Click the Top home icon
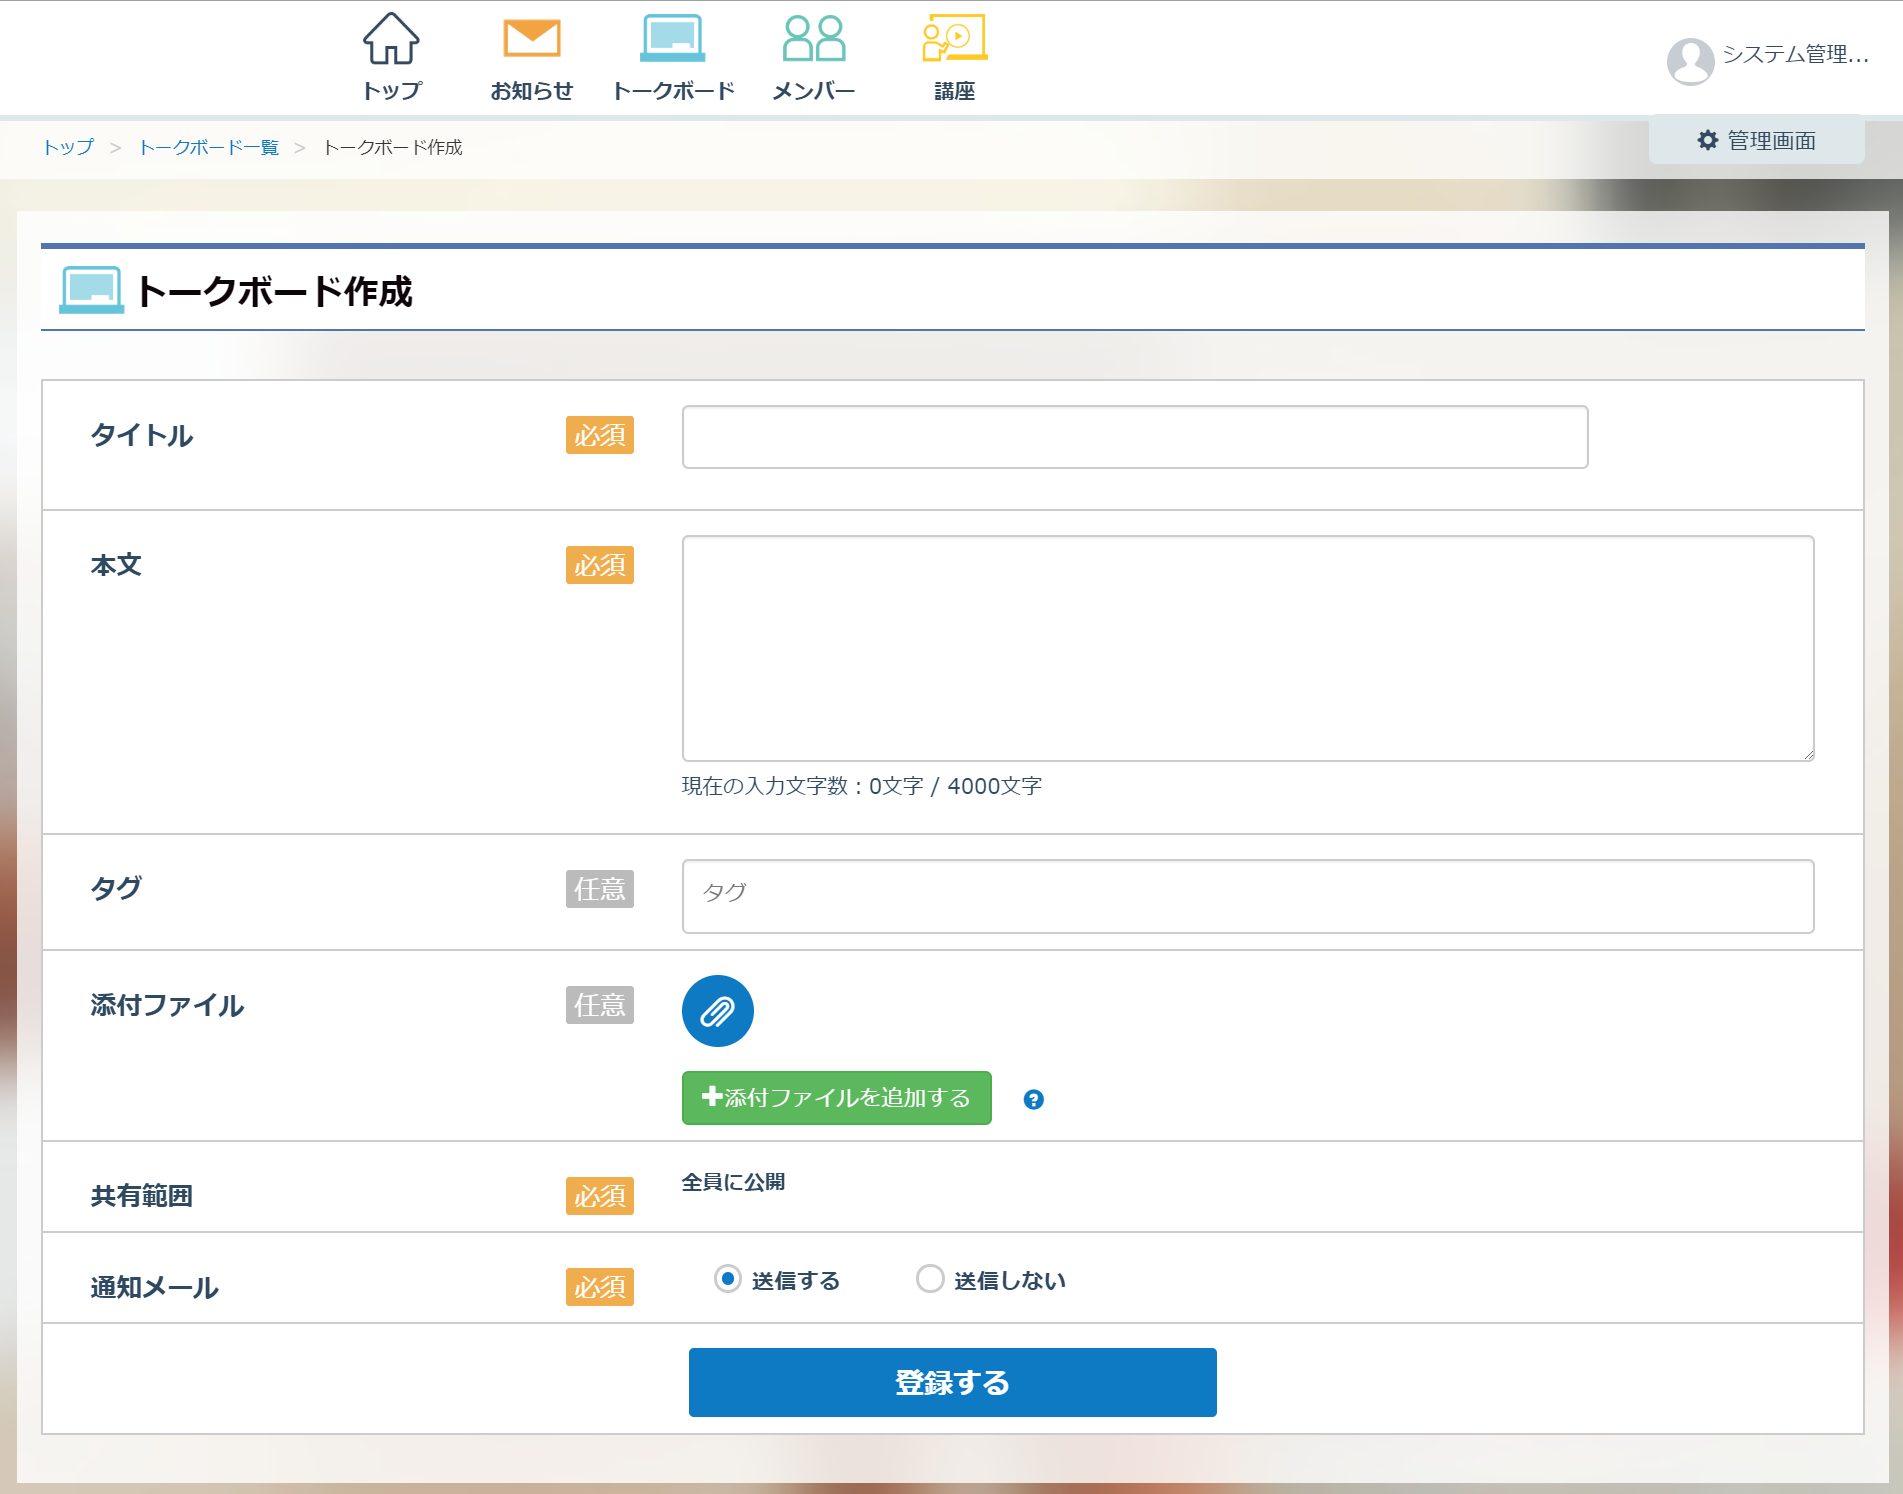Screen dimensions: 1903x1494 391,40
